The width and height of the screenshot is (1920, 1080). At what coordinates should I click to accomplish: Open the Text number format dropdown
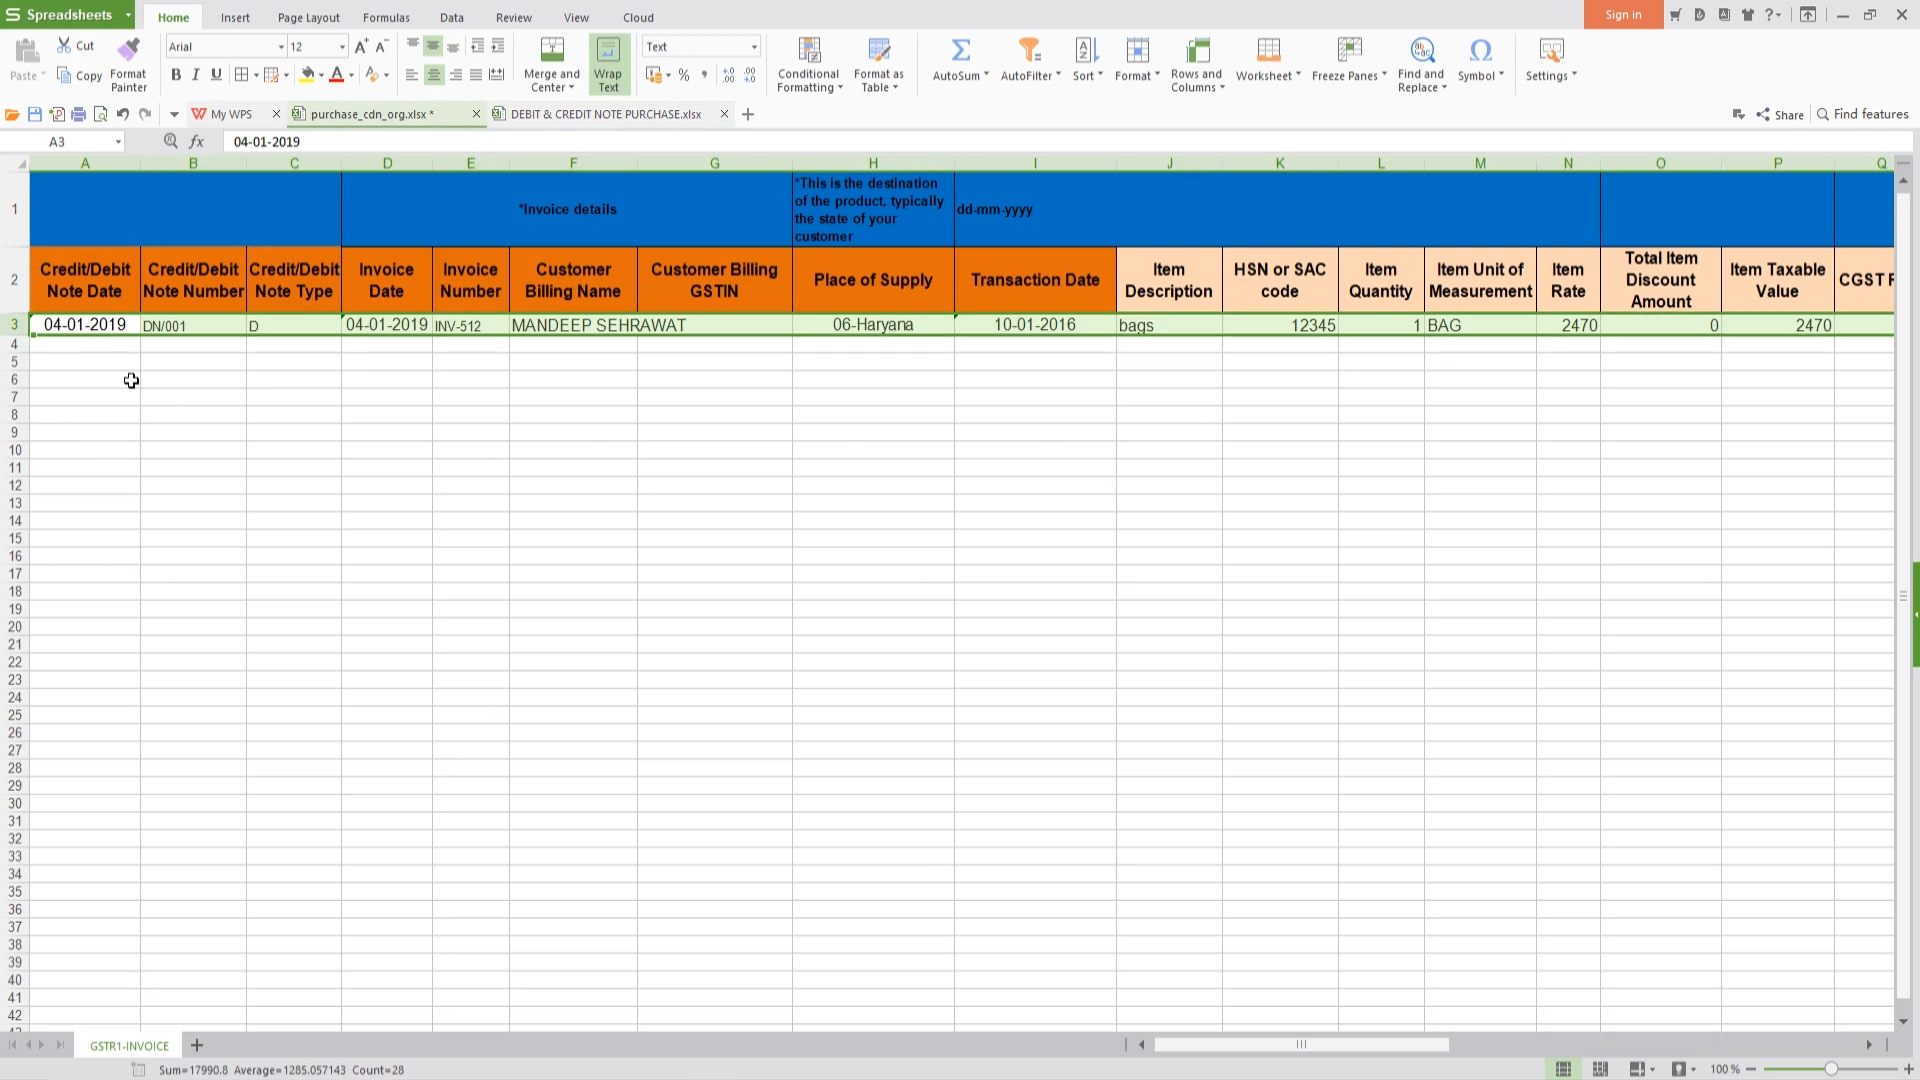[754, 47]
